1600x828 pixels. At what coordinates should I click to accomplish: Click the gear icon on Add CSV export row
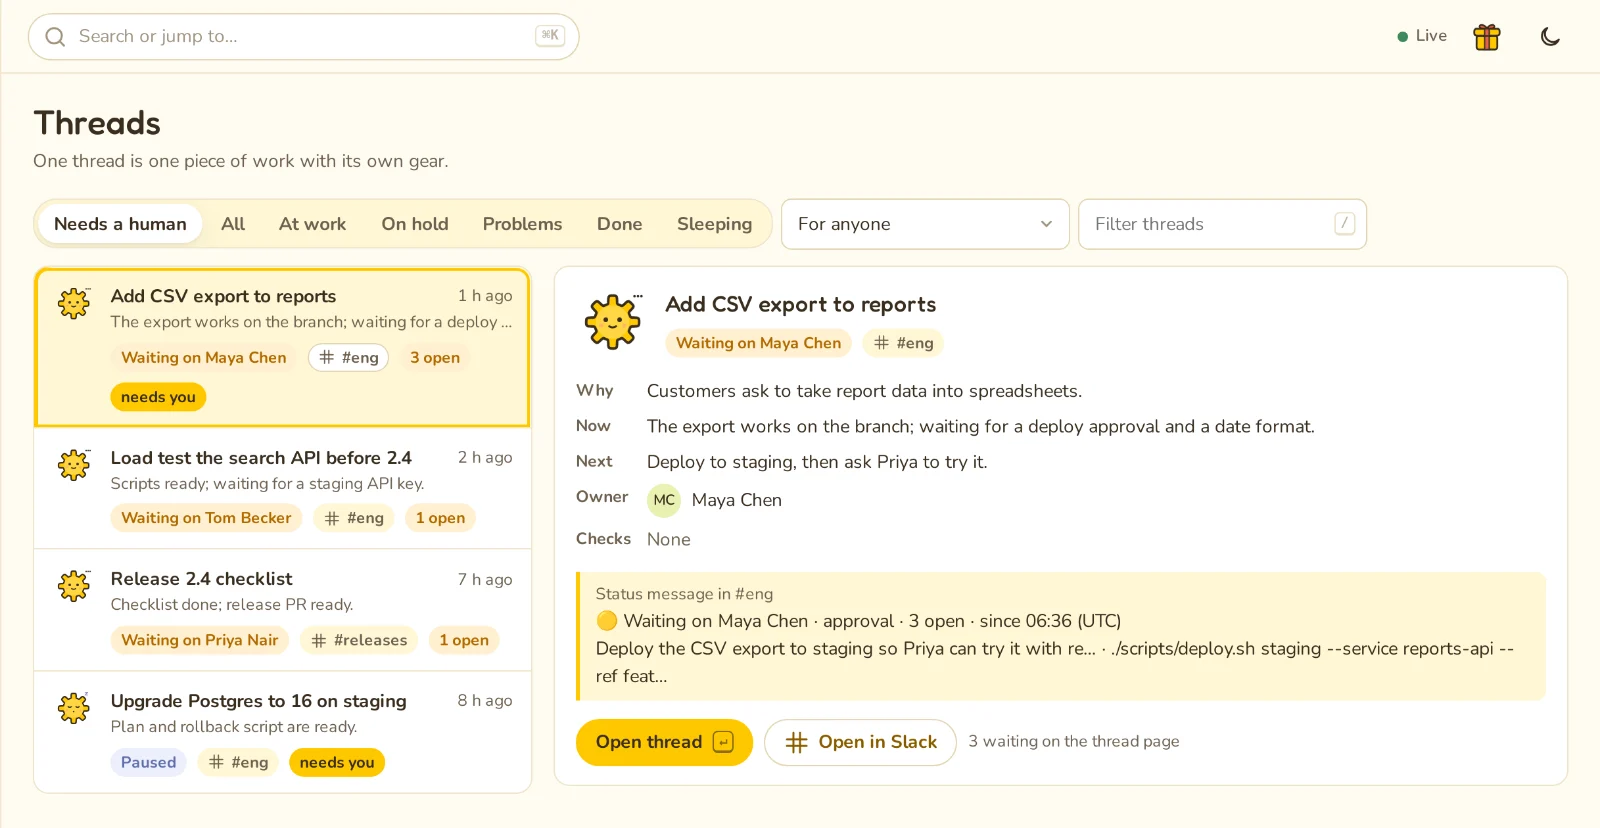pyautogui.click(x=74, y=303)
